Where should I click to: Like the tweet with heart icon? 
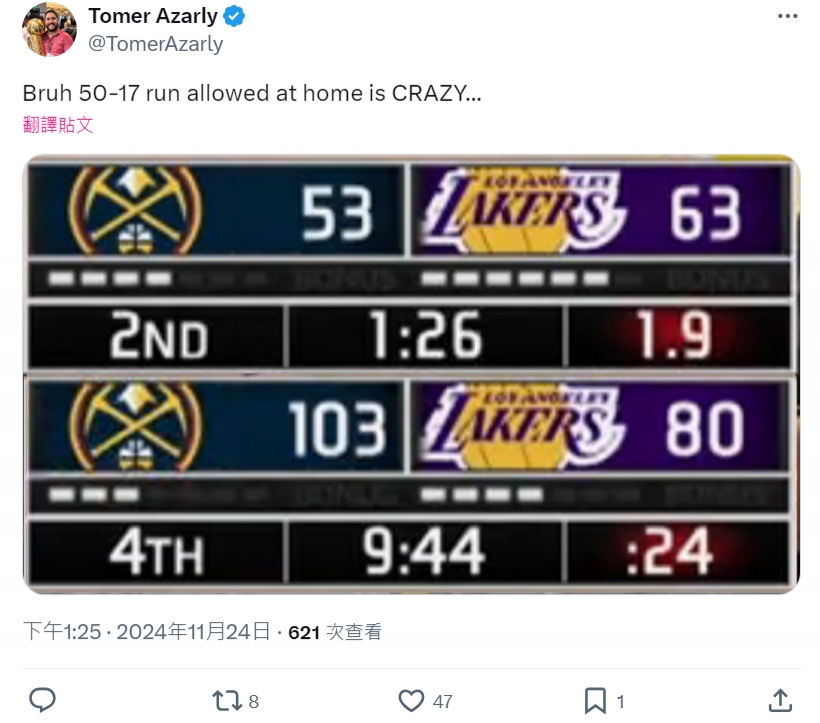(x=411, y=700)
